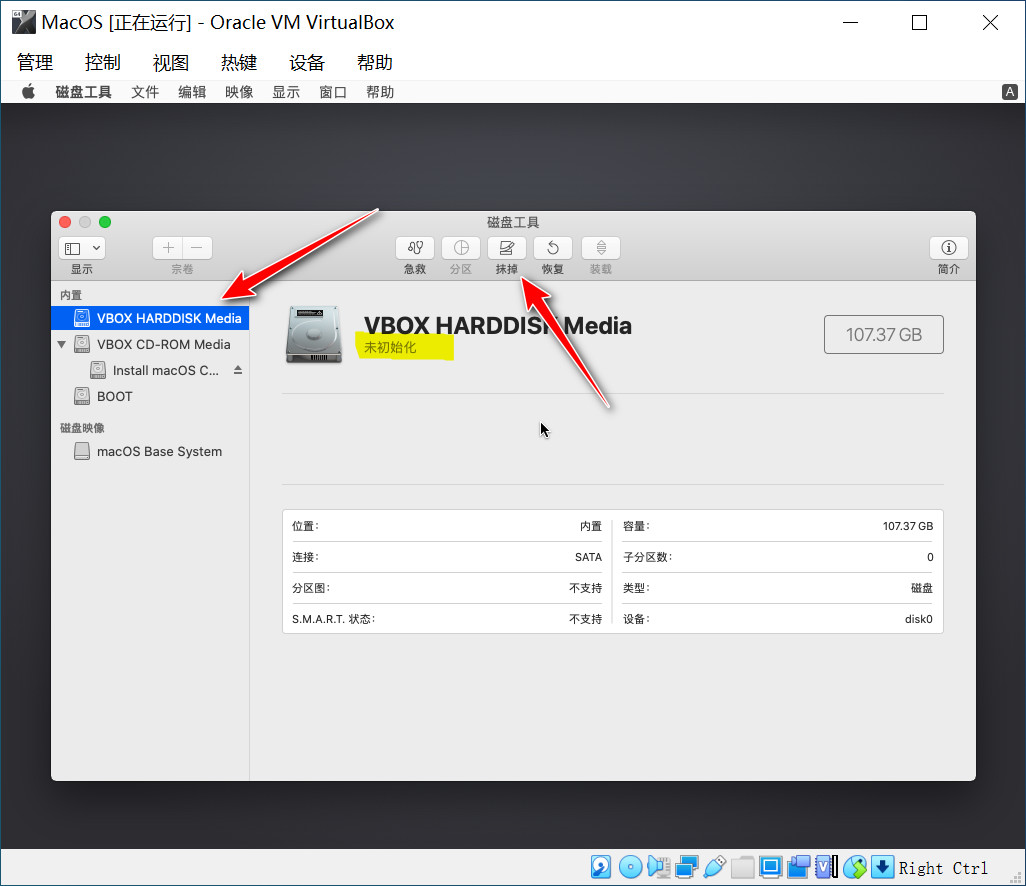Open VirtualBox 控制 menu

tap(103, 63)
